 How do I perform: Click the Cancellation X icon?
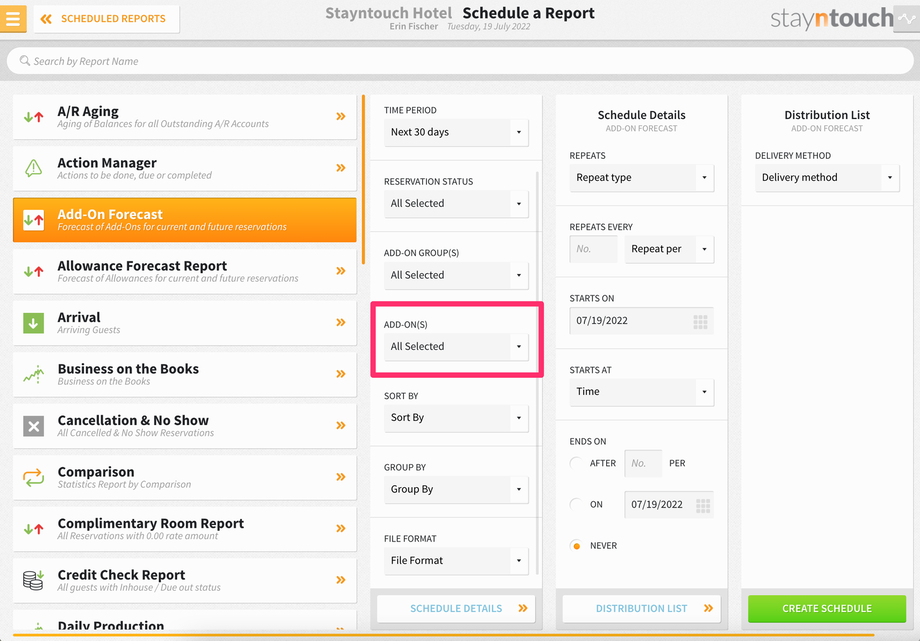(33, 426)
